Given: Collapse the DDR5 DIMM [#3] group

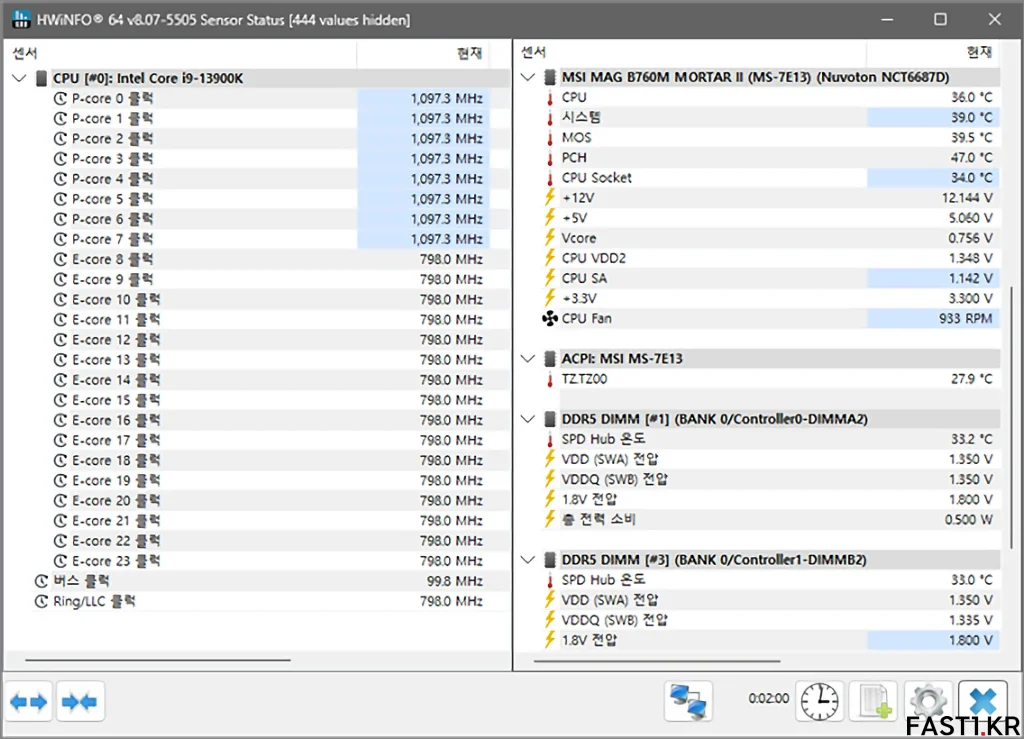Looking at the screenshot, I should click(528, 560).
